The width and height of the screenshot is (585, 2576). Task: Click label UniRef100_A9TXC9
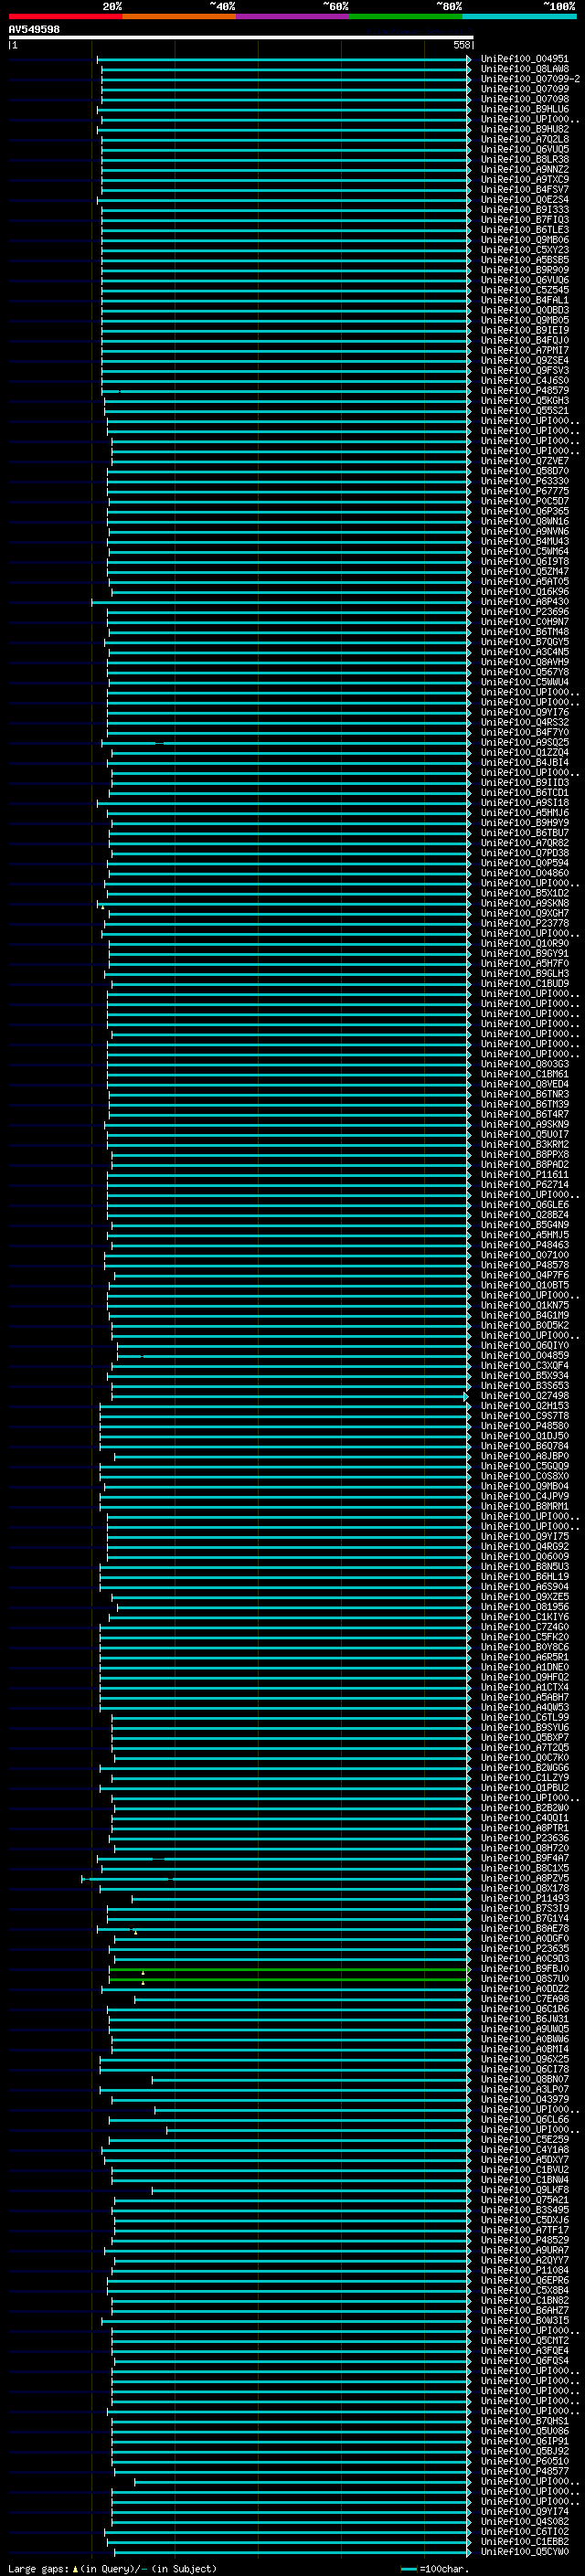525,179
